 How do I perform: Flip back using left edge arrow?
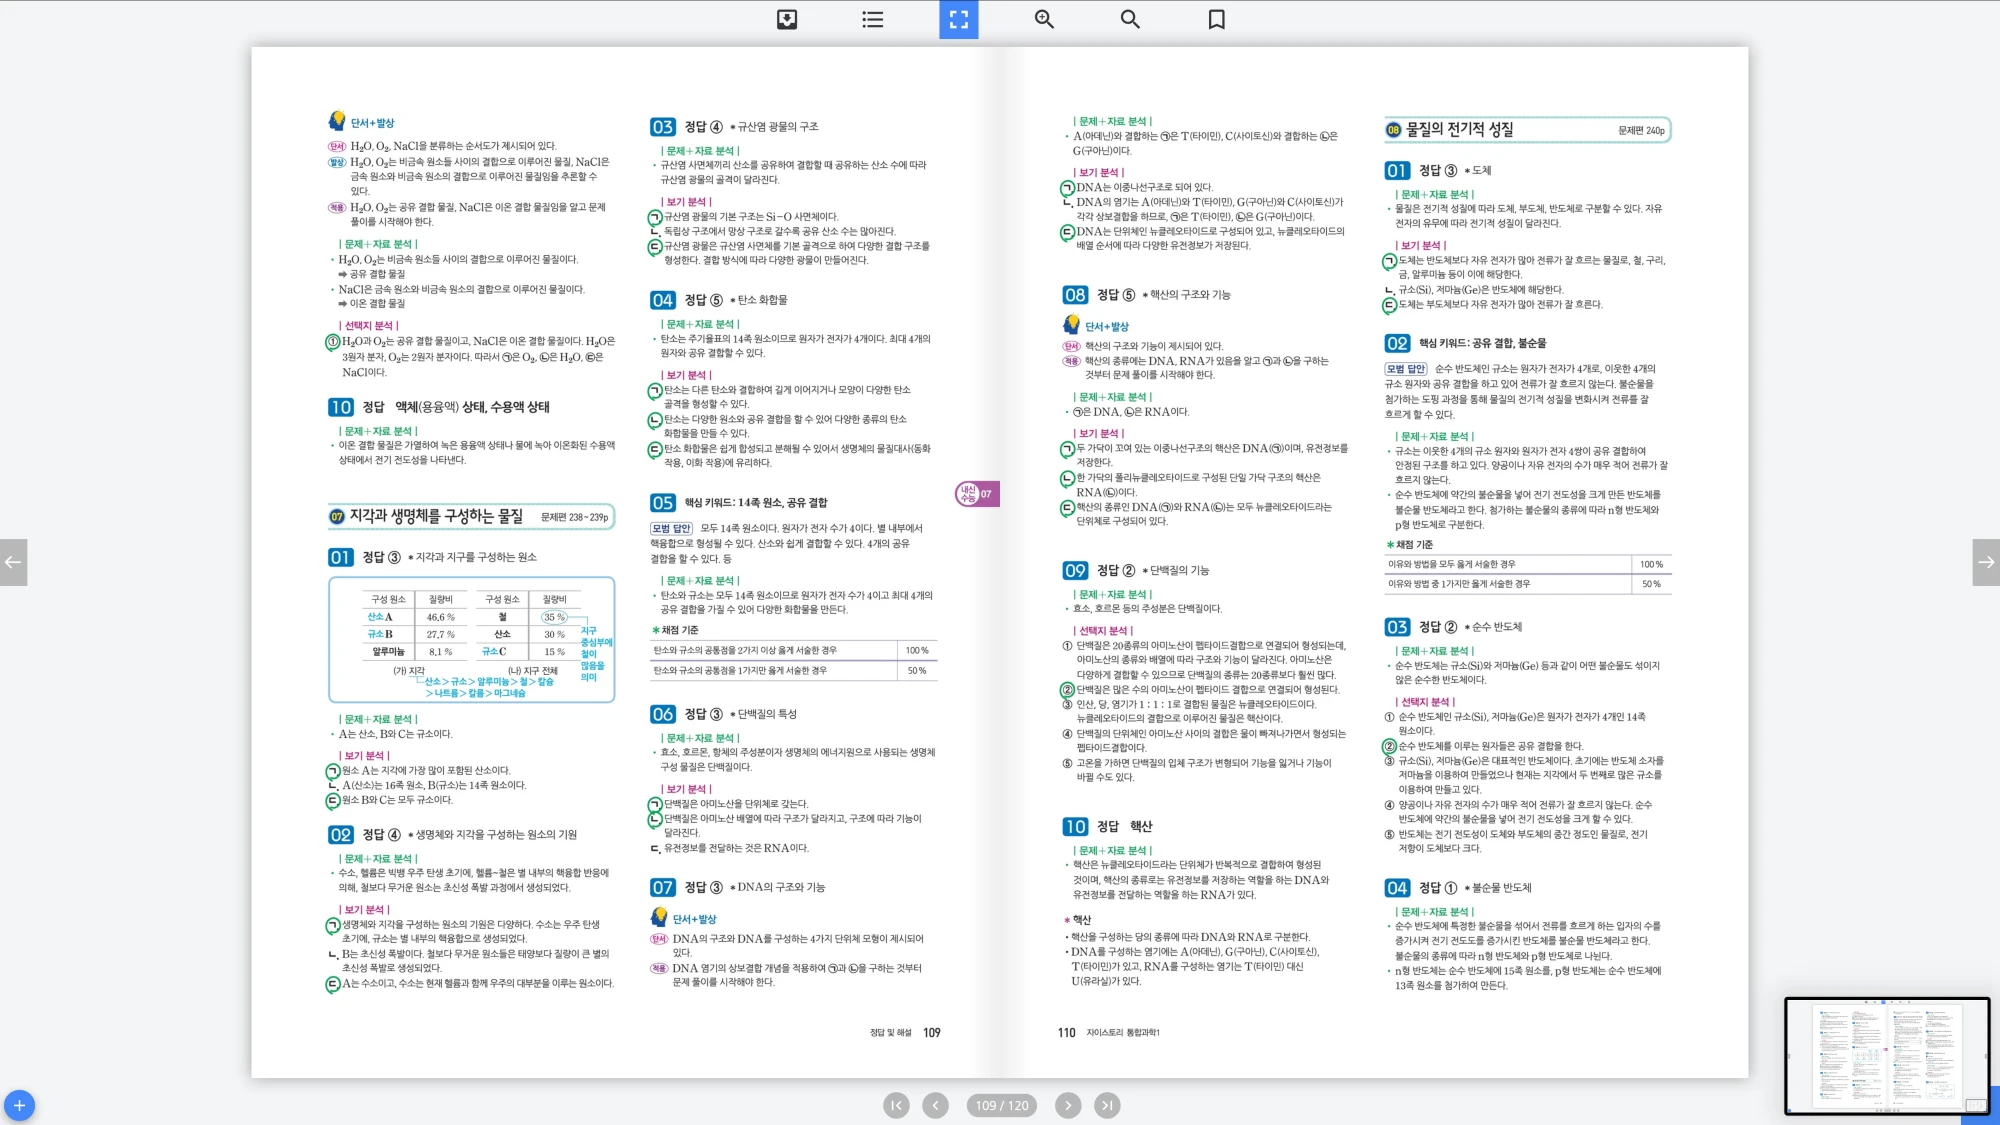[13, 562]
